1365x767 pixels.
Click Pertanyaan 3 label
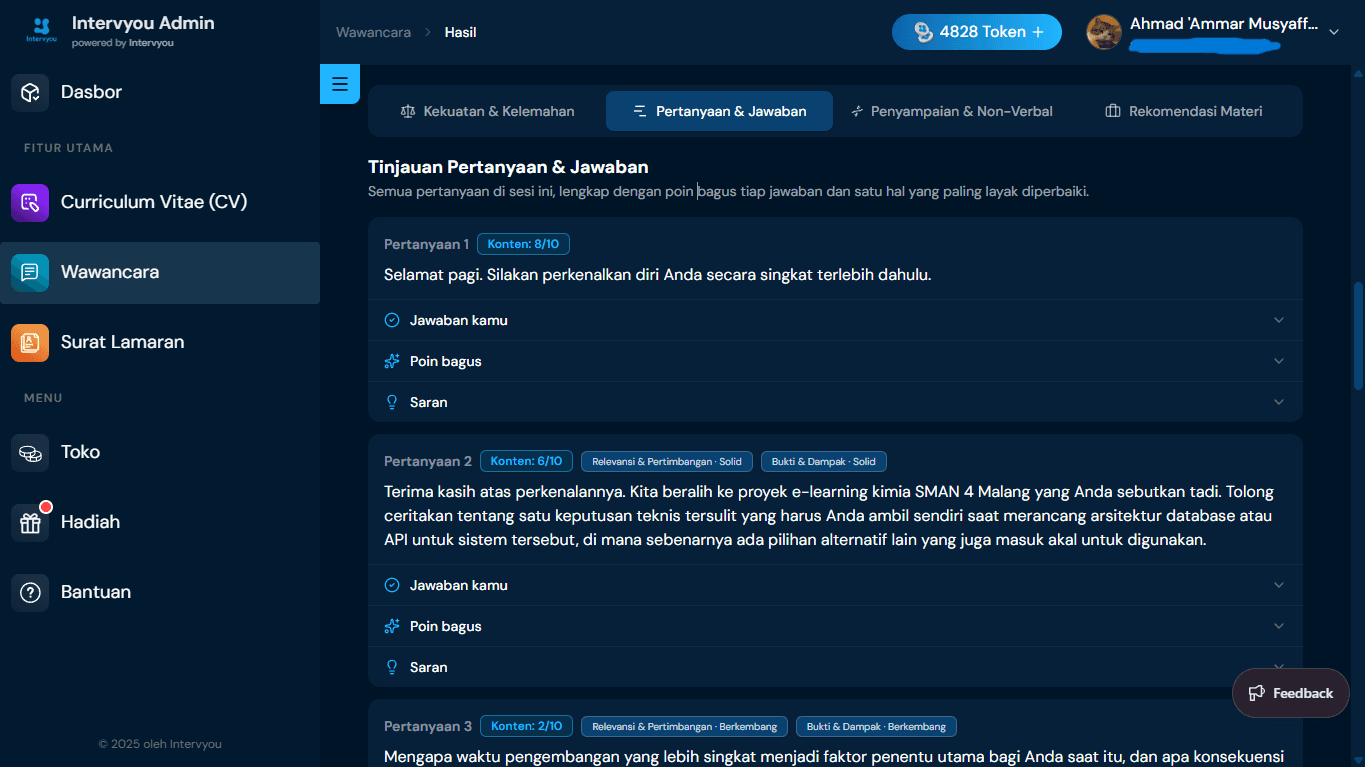(x=428, y=726)
